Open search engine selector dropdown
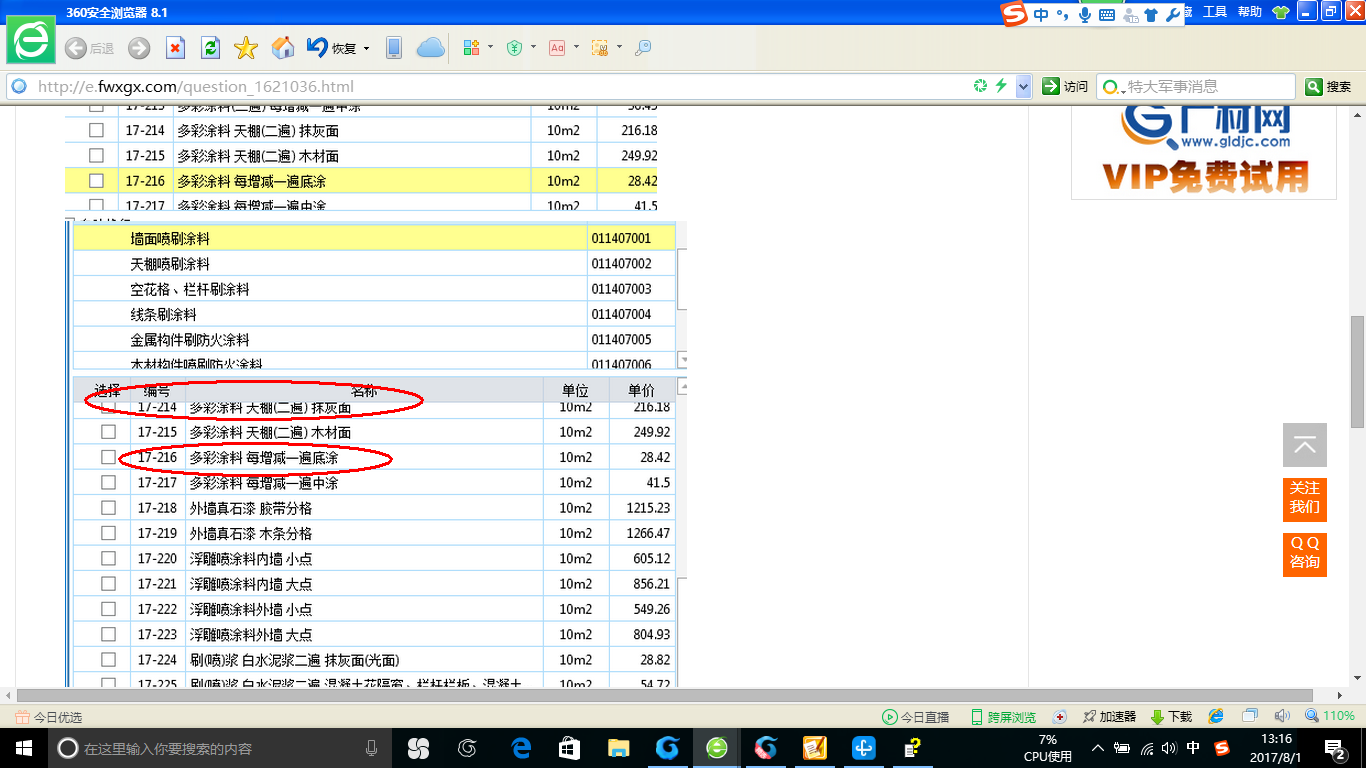 (x=1111, y=88)
